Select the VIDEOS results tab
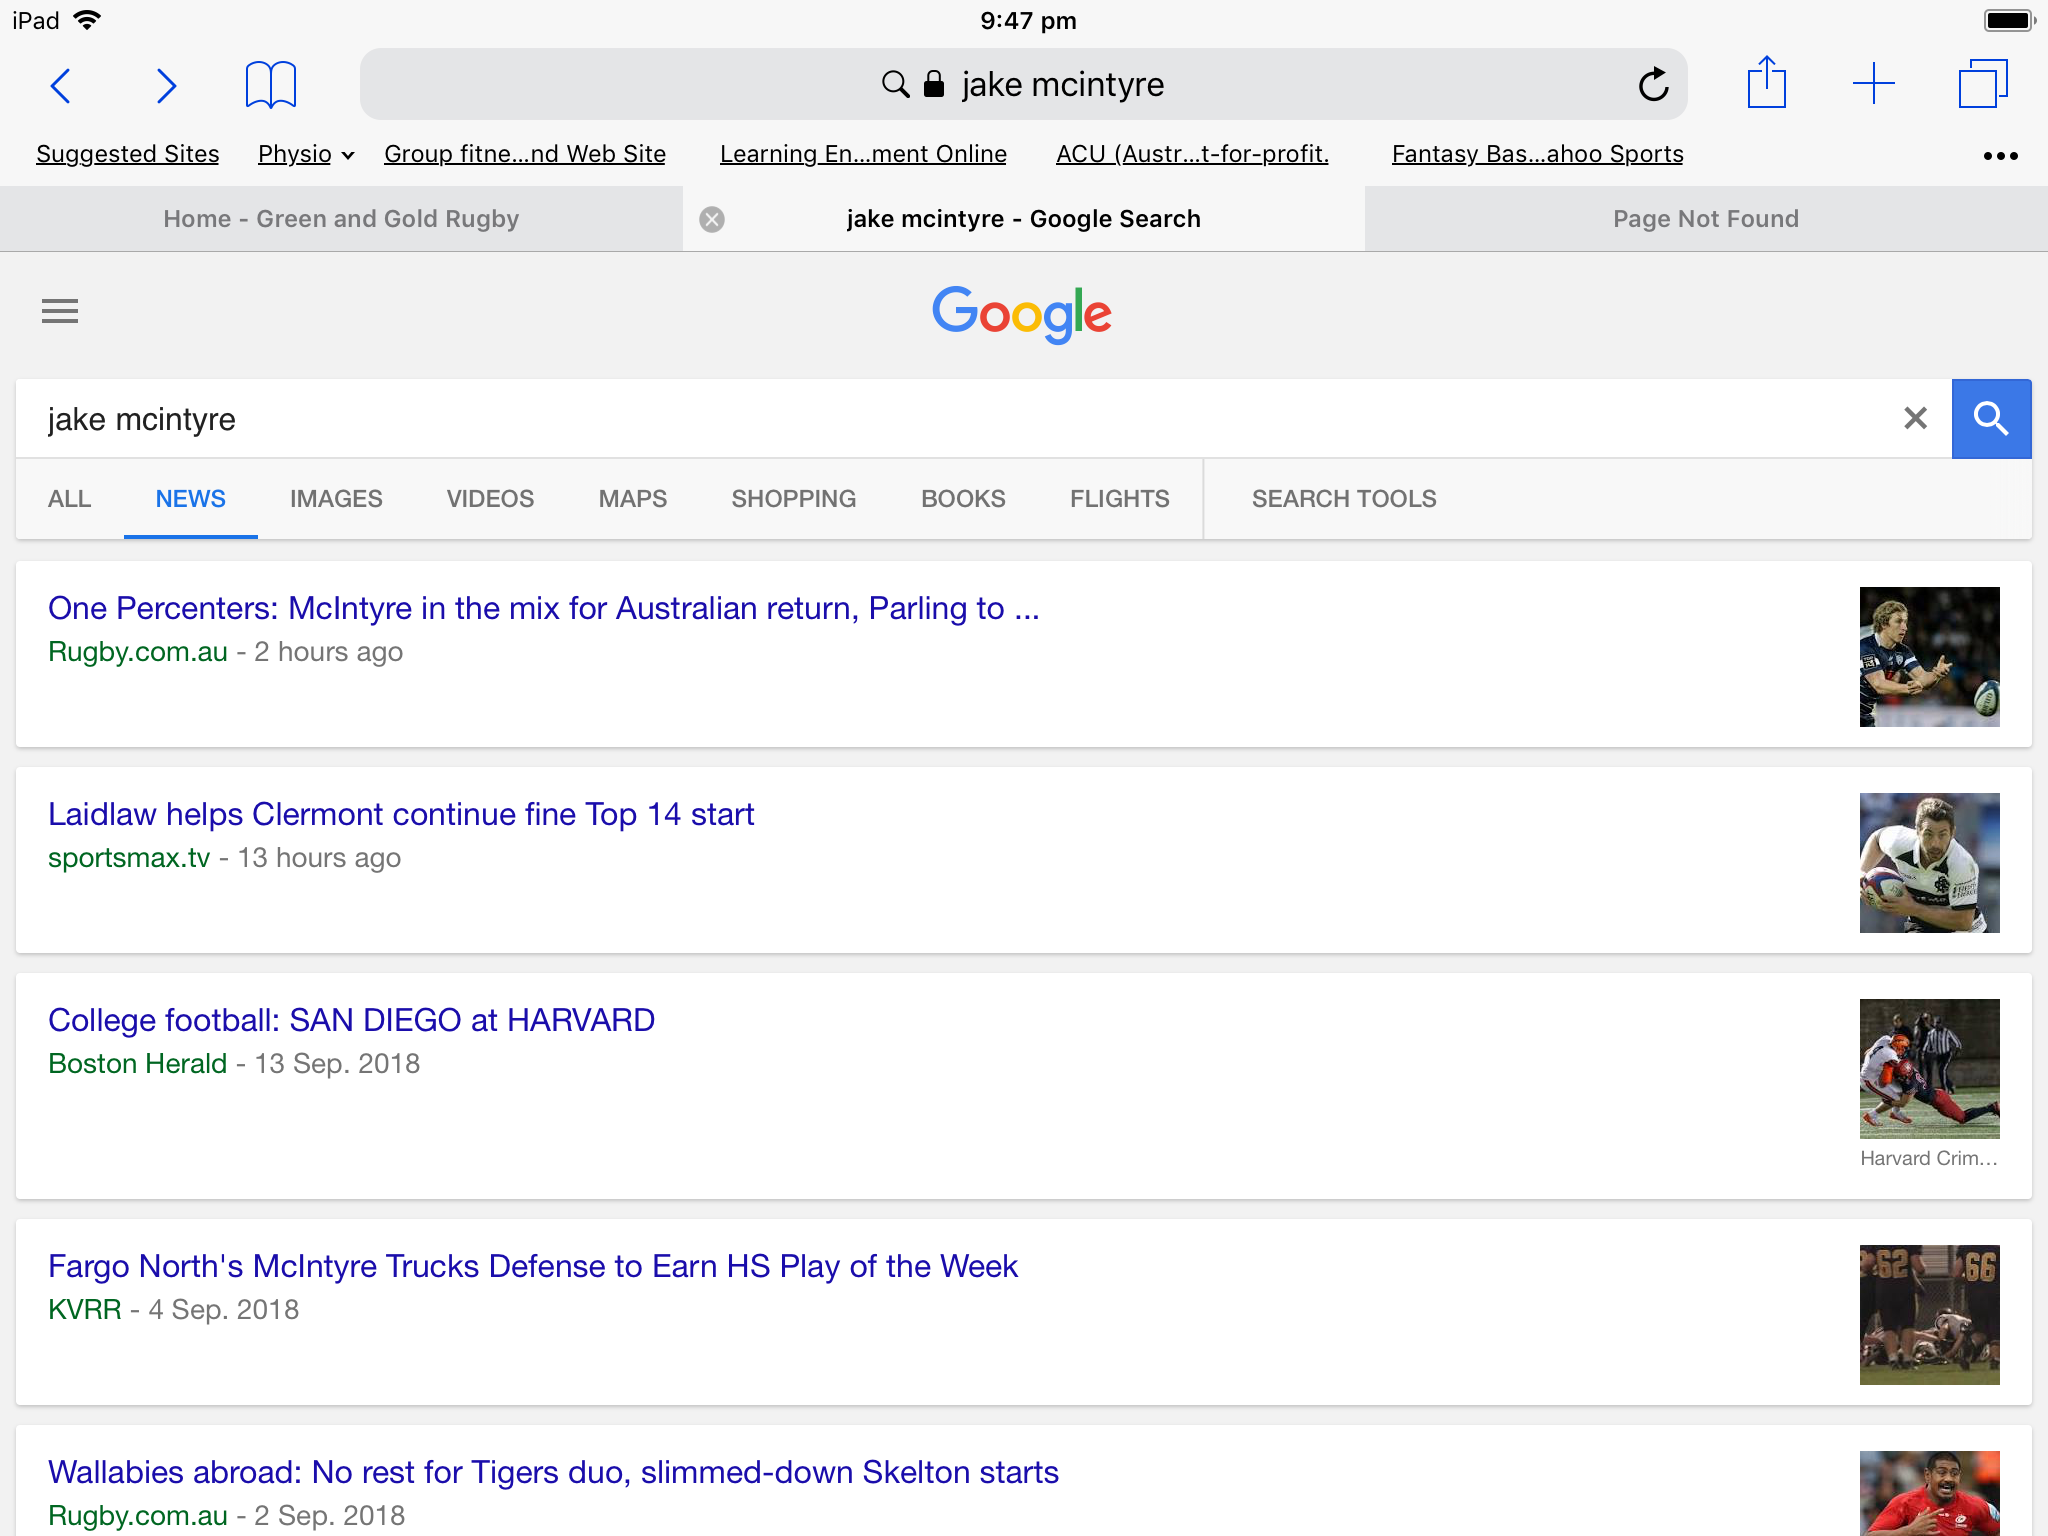The width and height of the screenshot is (2048, 1536). tap(490, 499)
